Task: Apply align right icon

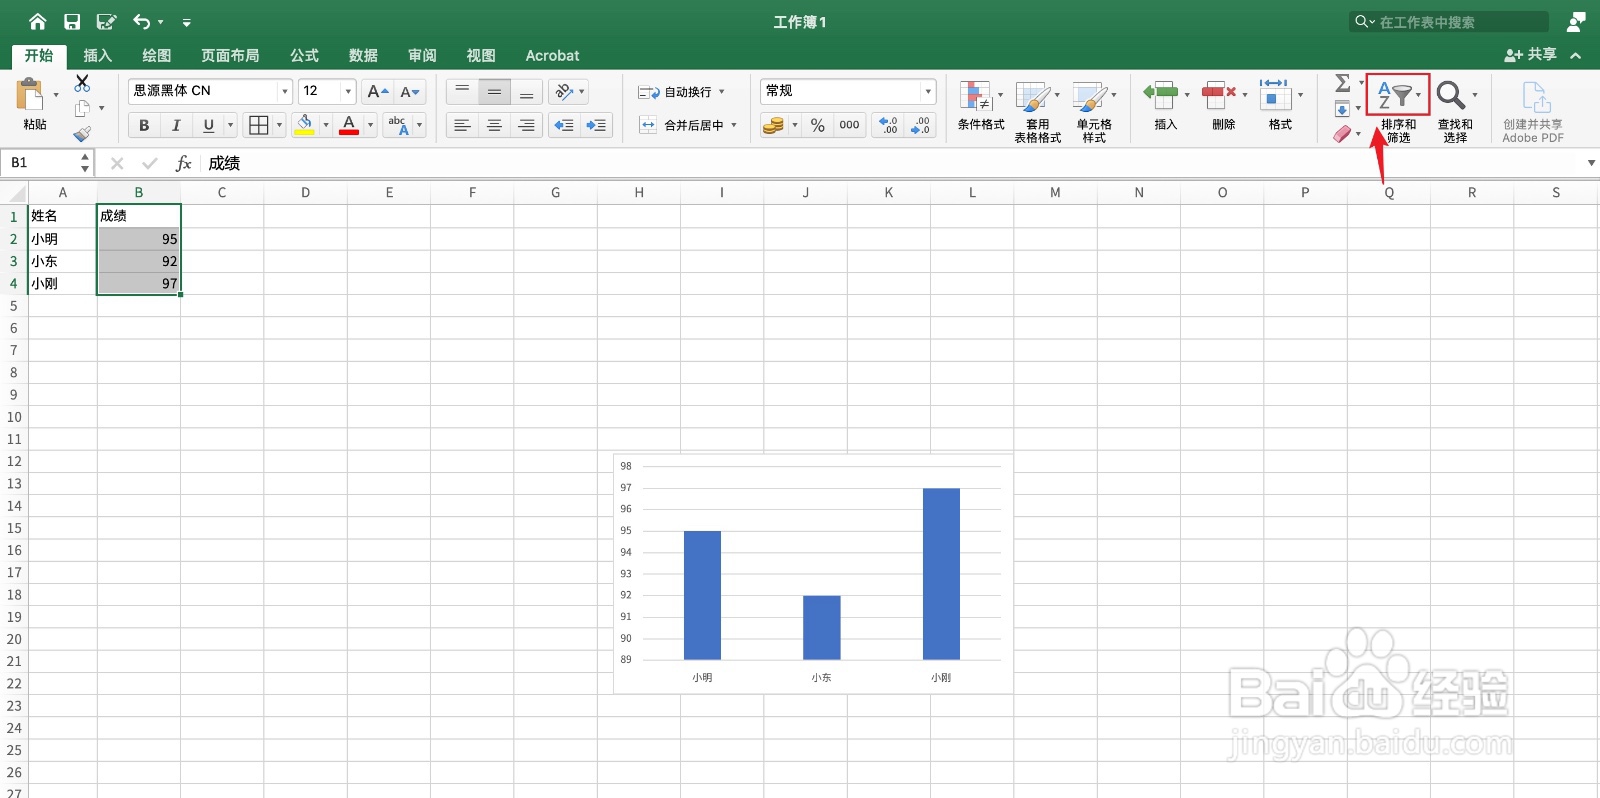Action: tap(526, 125)
